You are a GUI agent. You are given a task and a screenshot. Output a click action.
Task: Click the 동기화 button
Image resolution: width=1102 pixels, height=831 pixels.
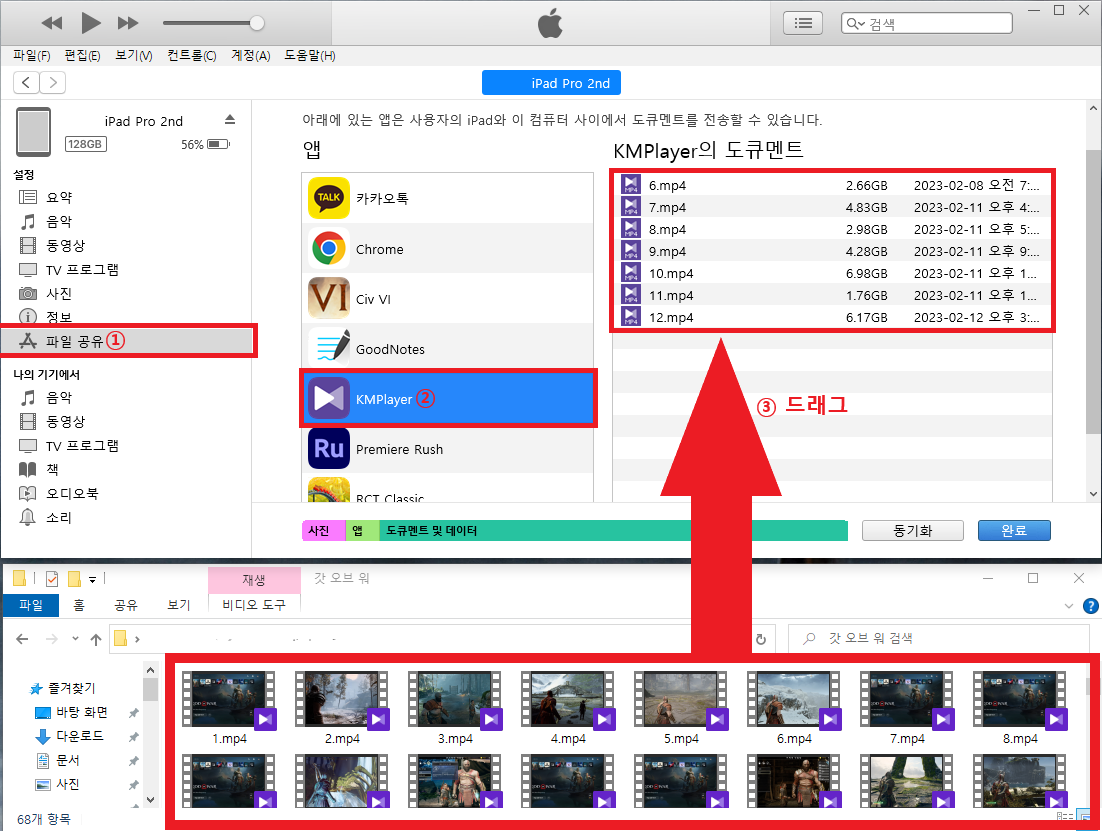coord(912,531)
